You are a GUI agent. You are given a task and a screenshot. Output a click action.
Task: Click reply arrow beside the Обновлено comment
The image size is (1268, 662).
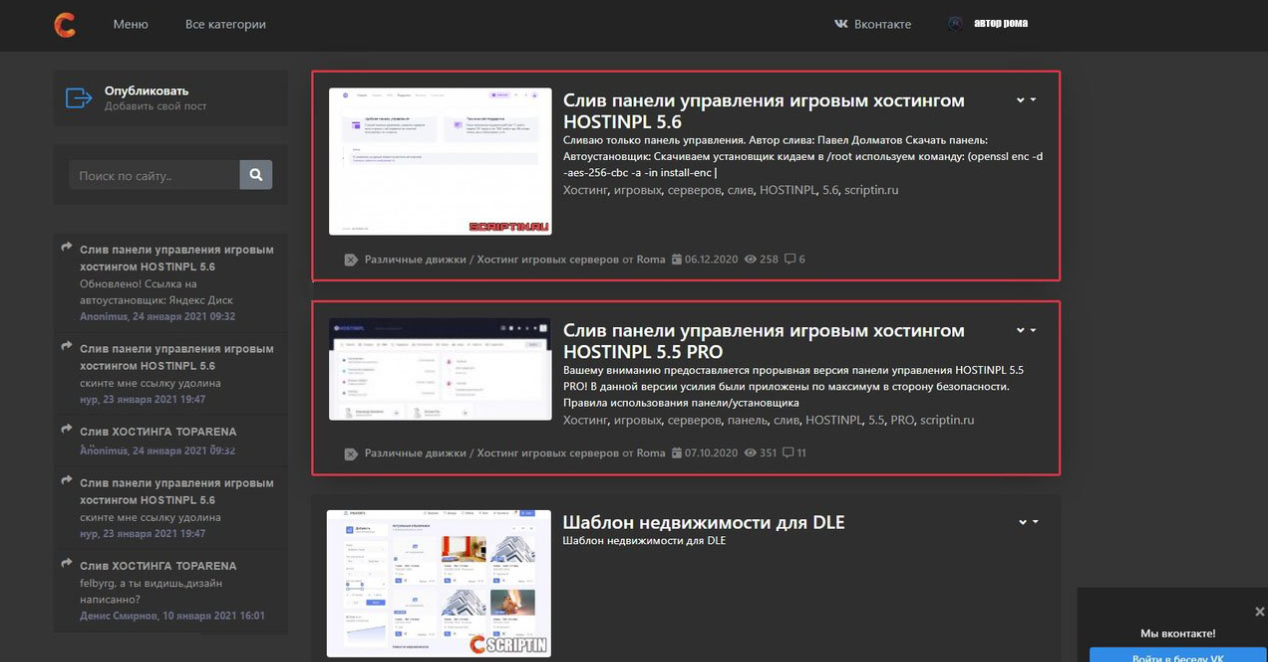pos(67,247)
